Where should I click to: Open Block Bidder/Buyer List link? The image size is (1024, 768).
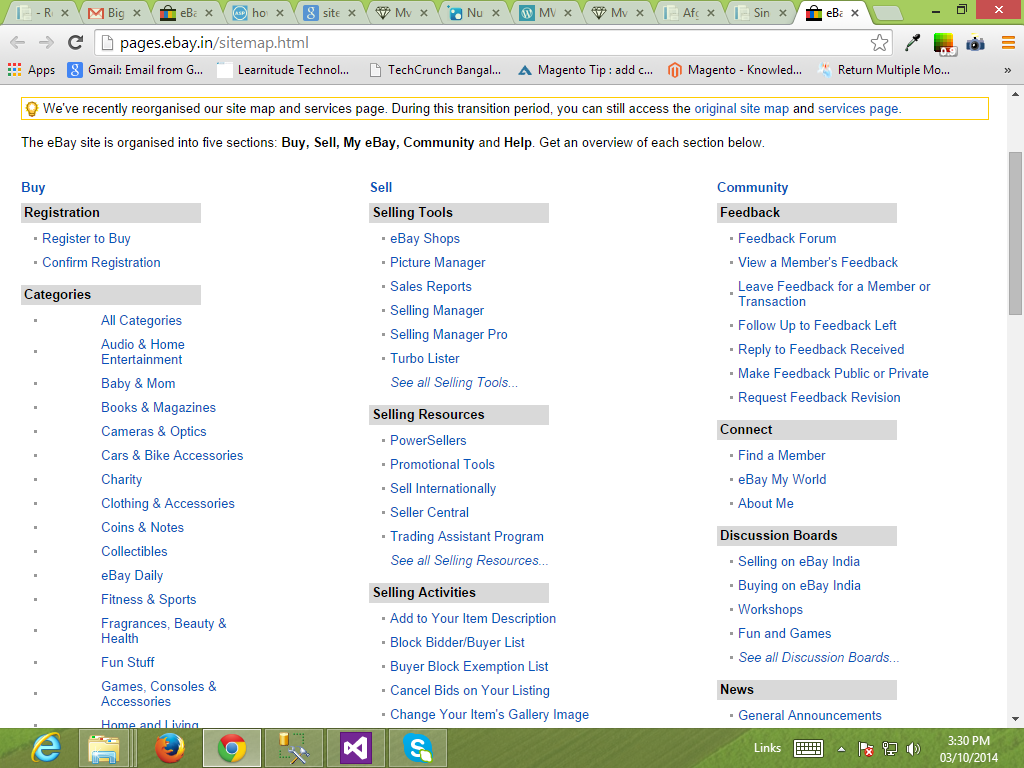pos(457,643)
